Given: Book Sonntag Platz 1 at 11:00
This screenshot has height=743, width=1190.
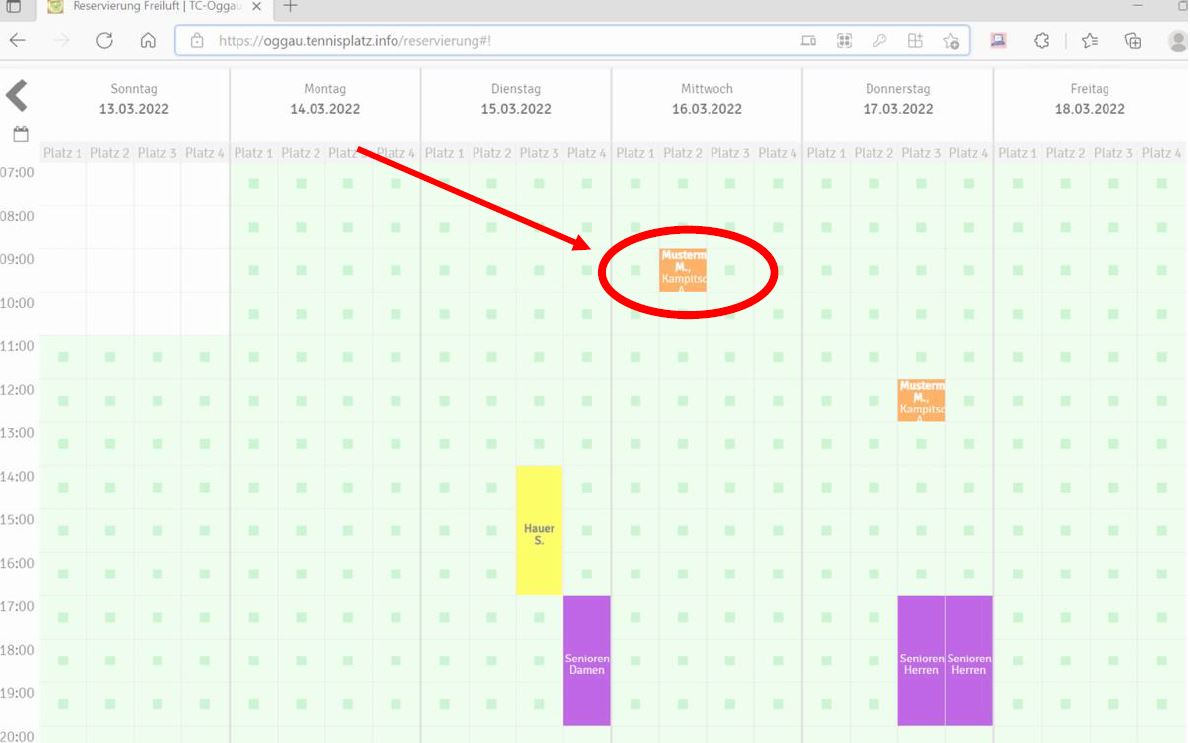Looking at the screenshot, I should point(63,357).
